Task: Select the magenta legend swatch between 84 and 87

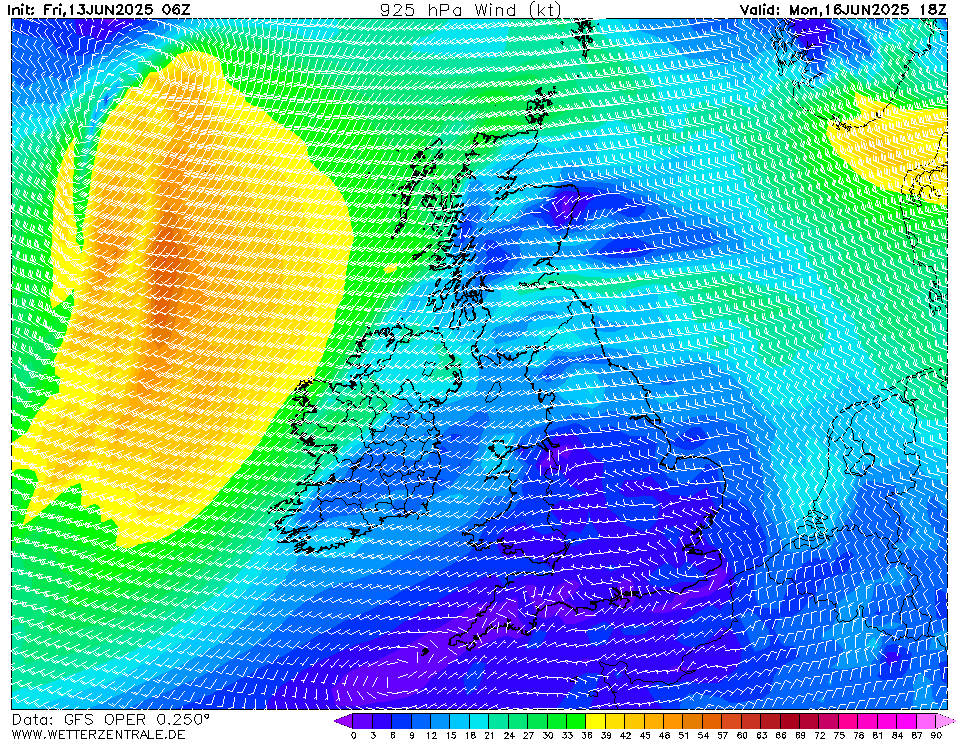Action: click(x=906, y=720)
